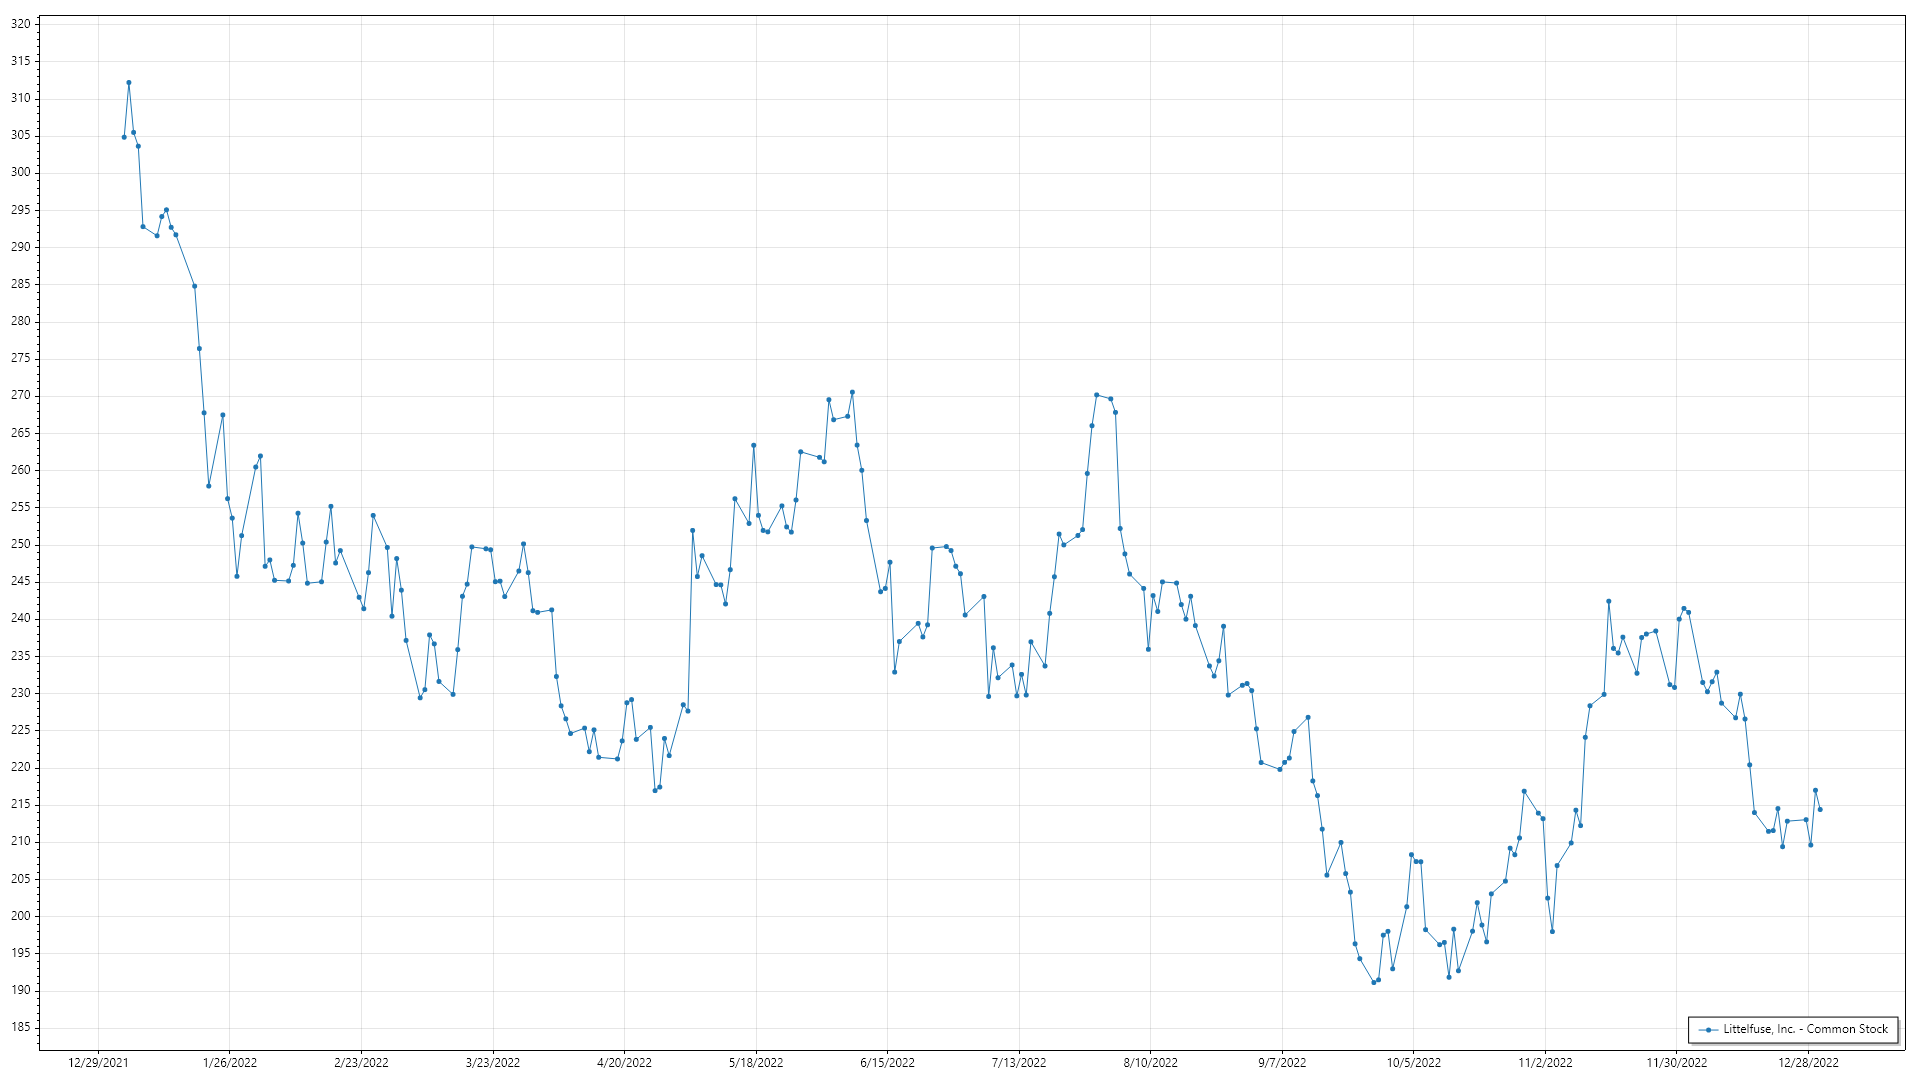This screenshot has height=1080, width=1920.
Task: Click the 3/23/2022 x-axis date label
Action: coord(493,1062)
